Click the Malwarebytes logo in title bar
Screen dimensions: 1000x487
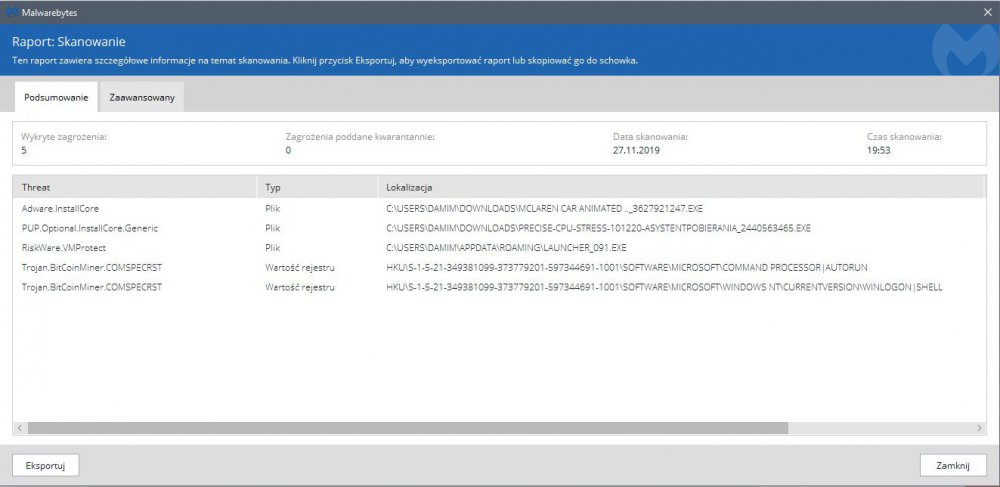(11, 12)
